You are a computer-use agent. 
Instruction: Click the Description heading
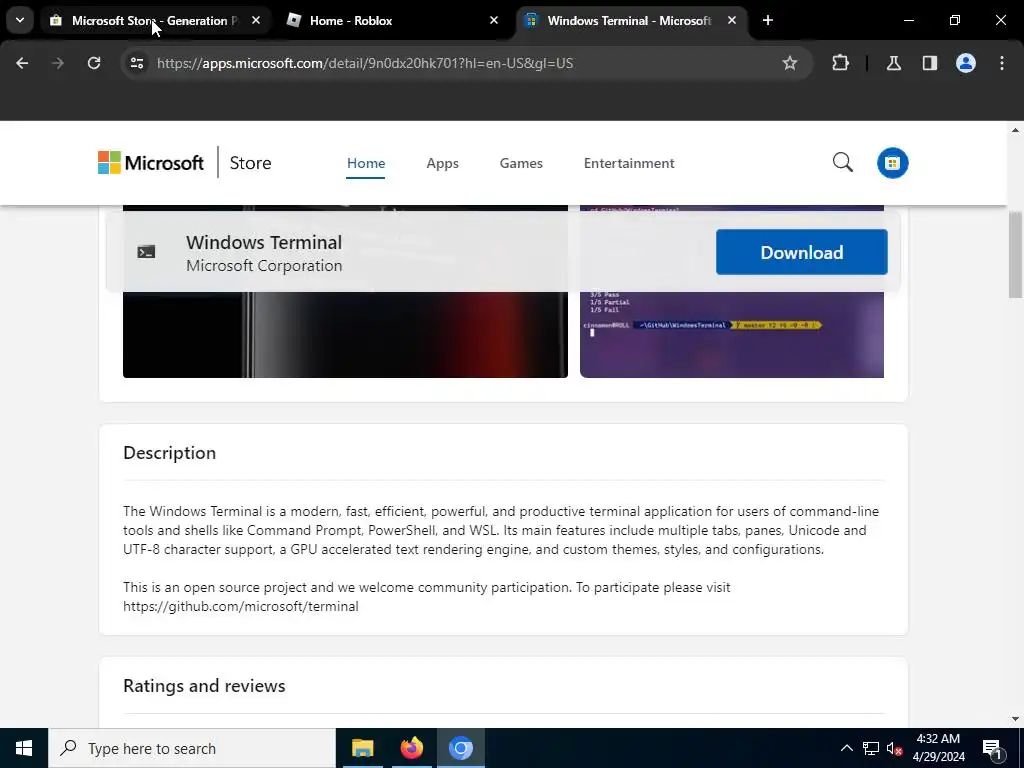[169, 453]
